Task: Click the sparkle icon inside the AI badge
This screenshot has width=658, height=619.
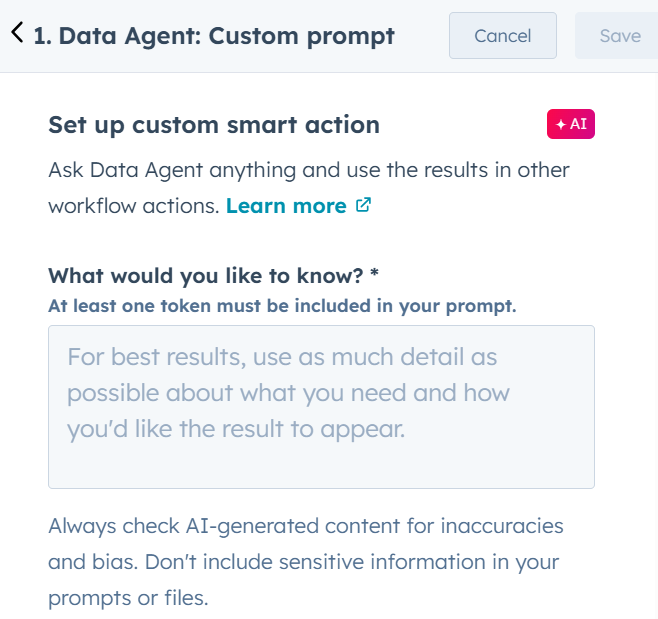Action: [561, 124]
